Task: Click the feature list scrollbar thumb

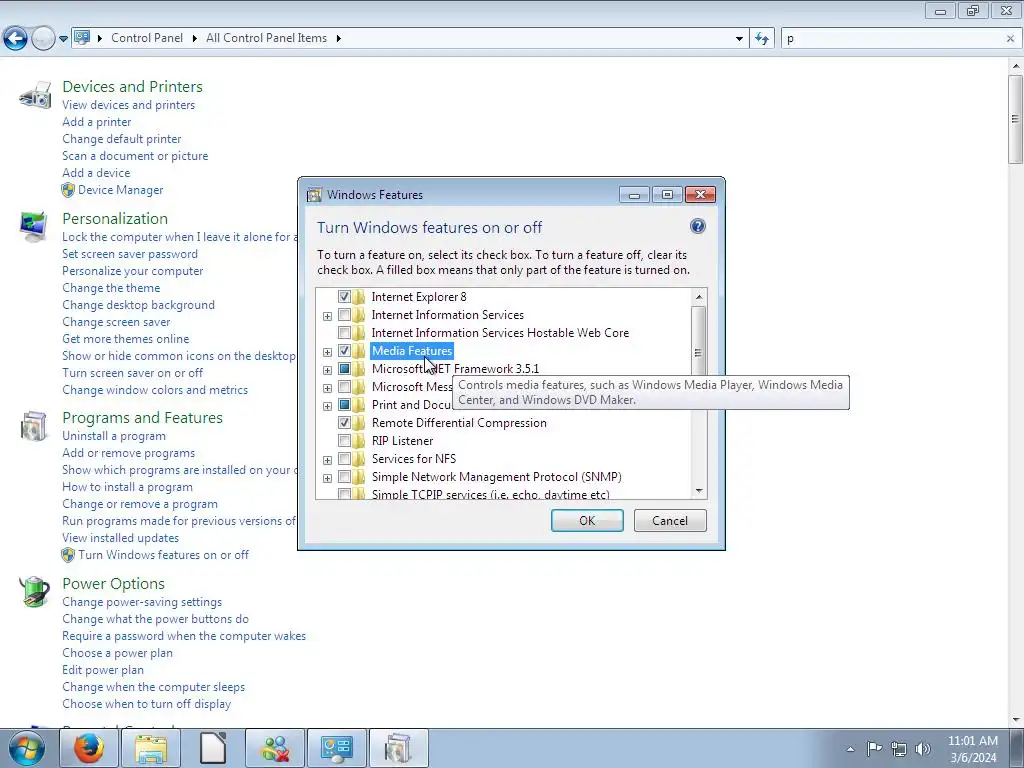Action: (x=698, y=353)
